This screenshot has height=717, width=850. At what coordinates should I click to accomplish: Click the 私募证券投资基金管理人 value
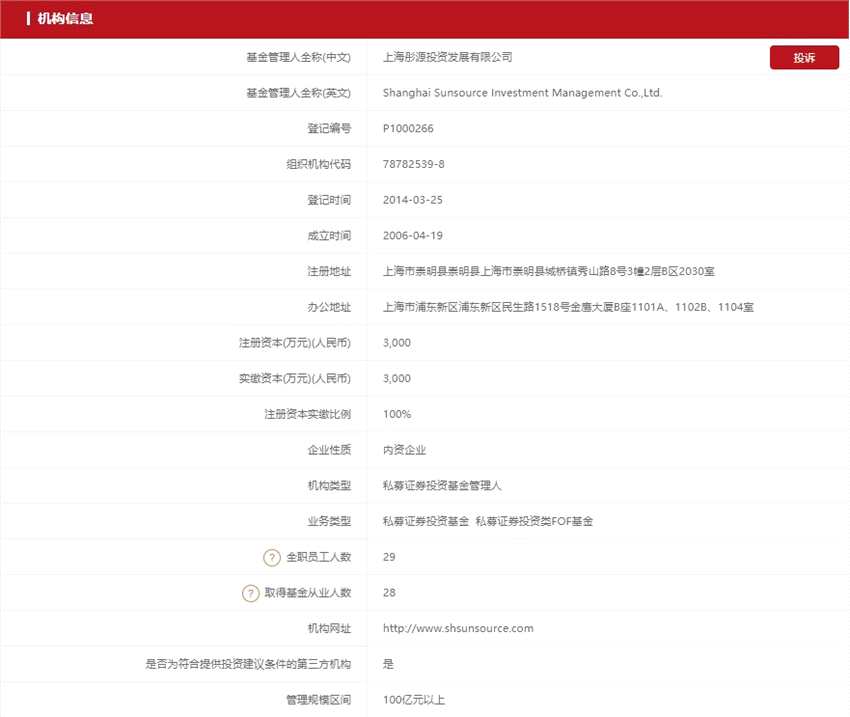[x=442, y=486]
